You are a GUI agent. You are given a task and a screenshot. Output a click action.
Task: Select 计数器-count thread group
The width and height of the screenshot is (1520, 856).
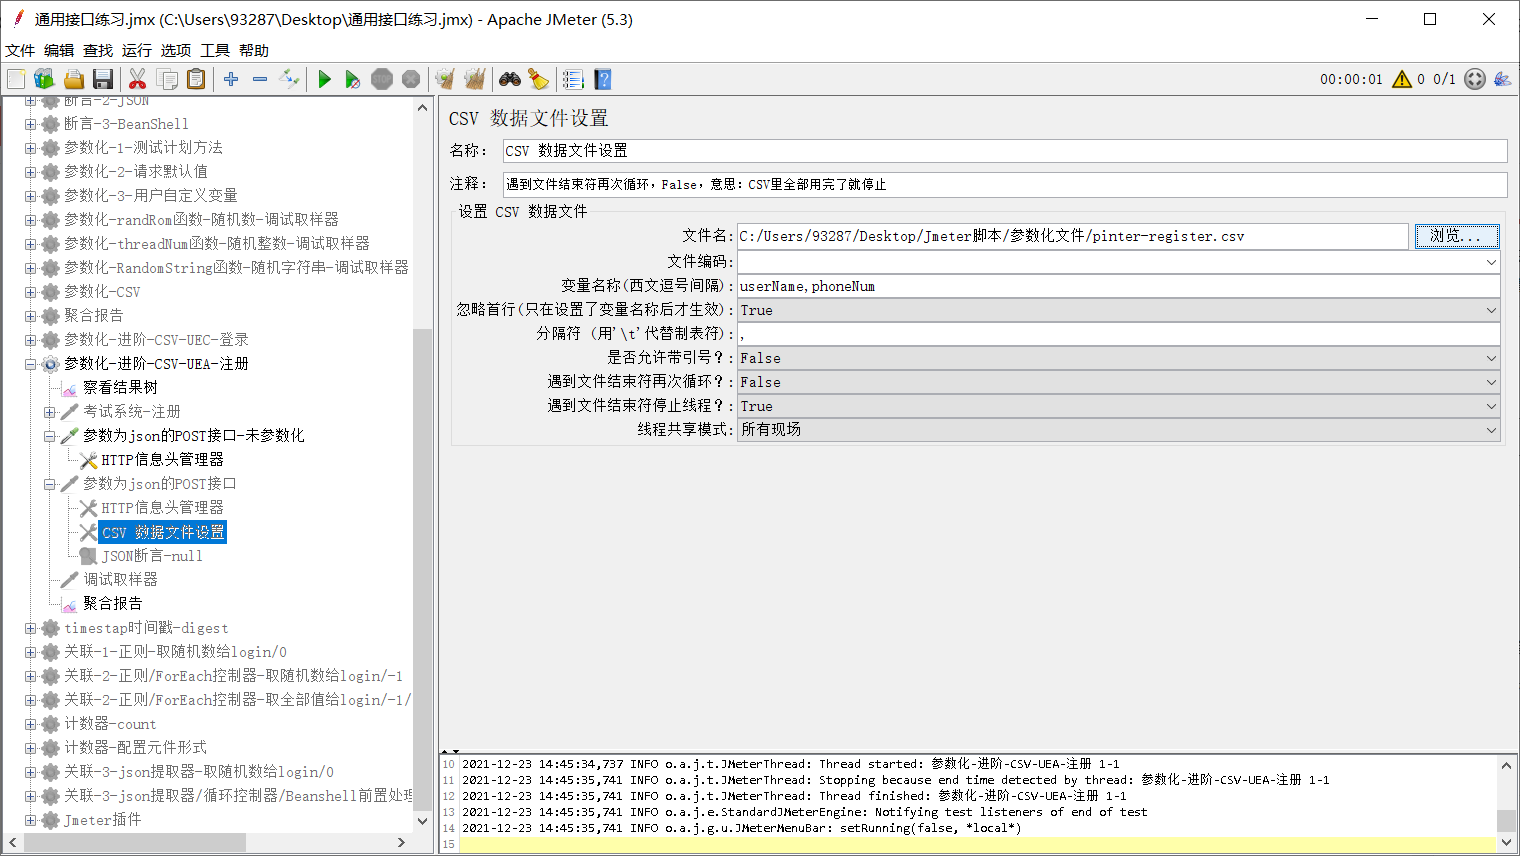click(x=110, y=724)
